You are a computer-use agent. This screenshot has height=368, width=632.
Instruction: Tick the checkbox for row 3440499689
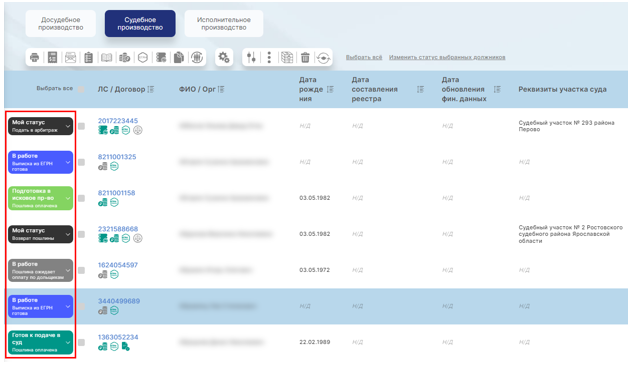81,306
